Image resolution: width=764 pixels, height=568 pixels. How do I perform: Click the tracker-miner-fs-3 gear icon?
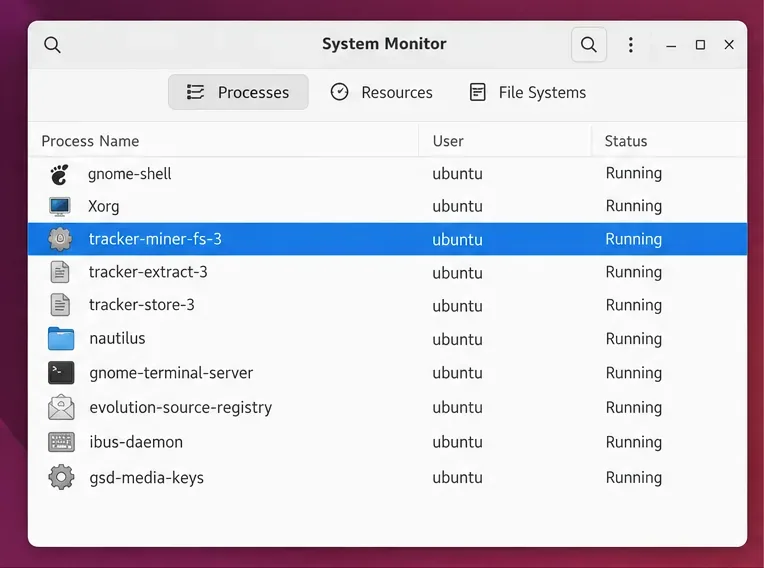click(x=60, y=239)
